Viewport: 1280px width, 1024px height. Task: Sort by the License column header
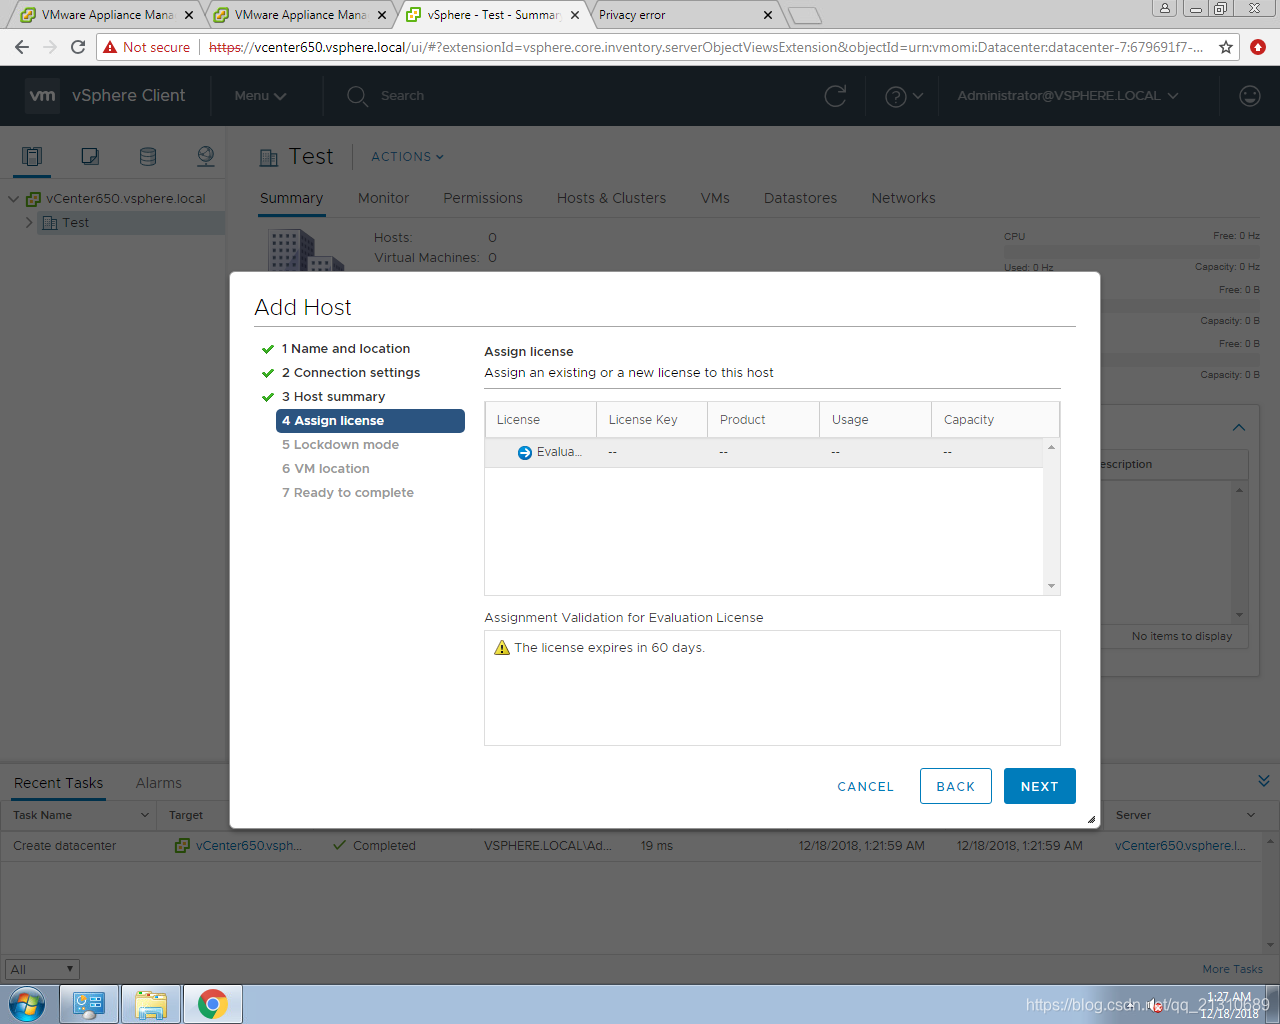pyautogui.click(x=540, y=420)
